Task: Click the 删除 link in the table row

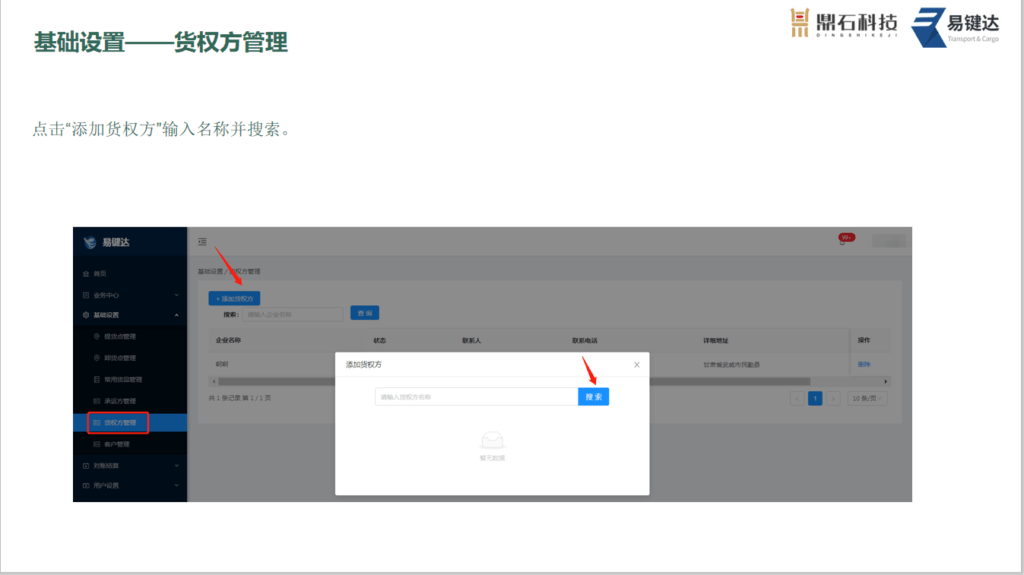Action: [x=863, y=365]
